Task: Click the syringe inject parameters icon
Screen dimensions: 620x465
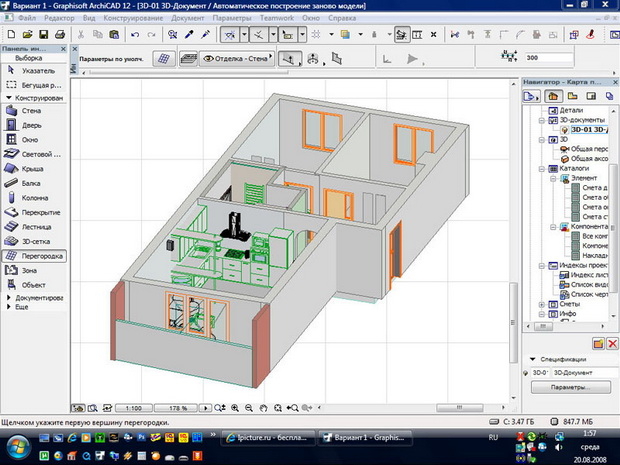Action: tap(206, 35)
